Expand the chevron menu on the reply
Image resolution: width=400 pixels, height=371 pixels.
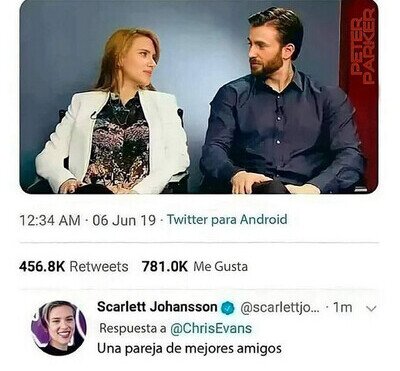click(371, 308)
